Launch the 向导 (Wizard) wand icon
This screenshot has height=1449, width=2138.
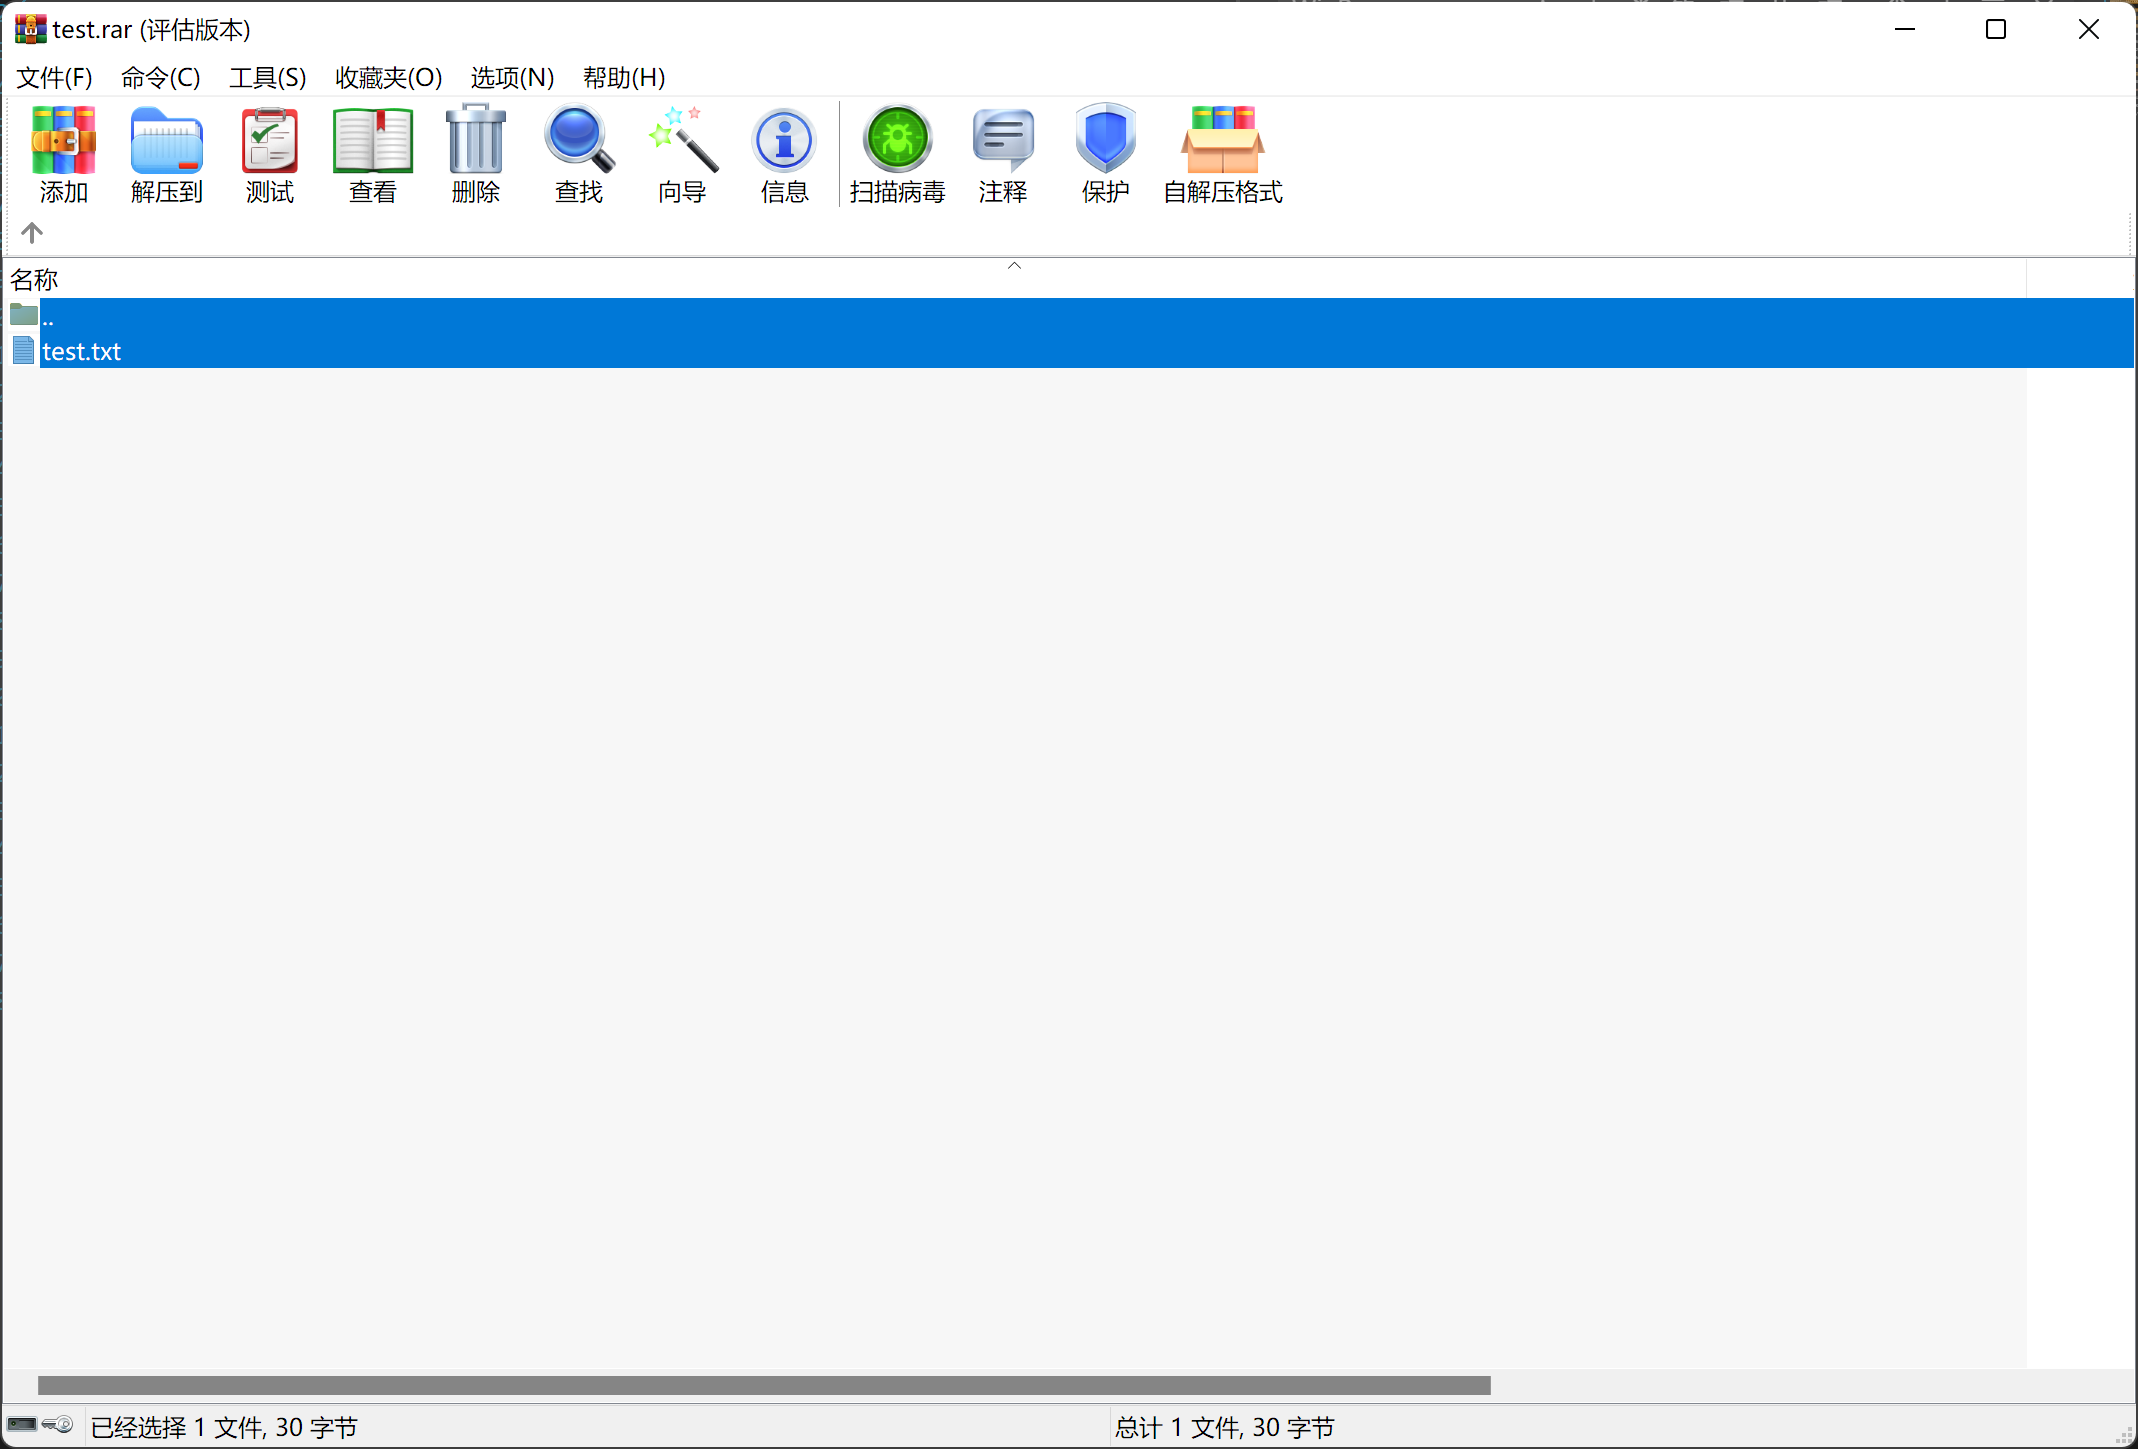[x=682, y=154]
